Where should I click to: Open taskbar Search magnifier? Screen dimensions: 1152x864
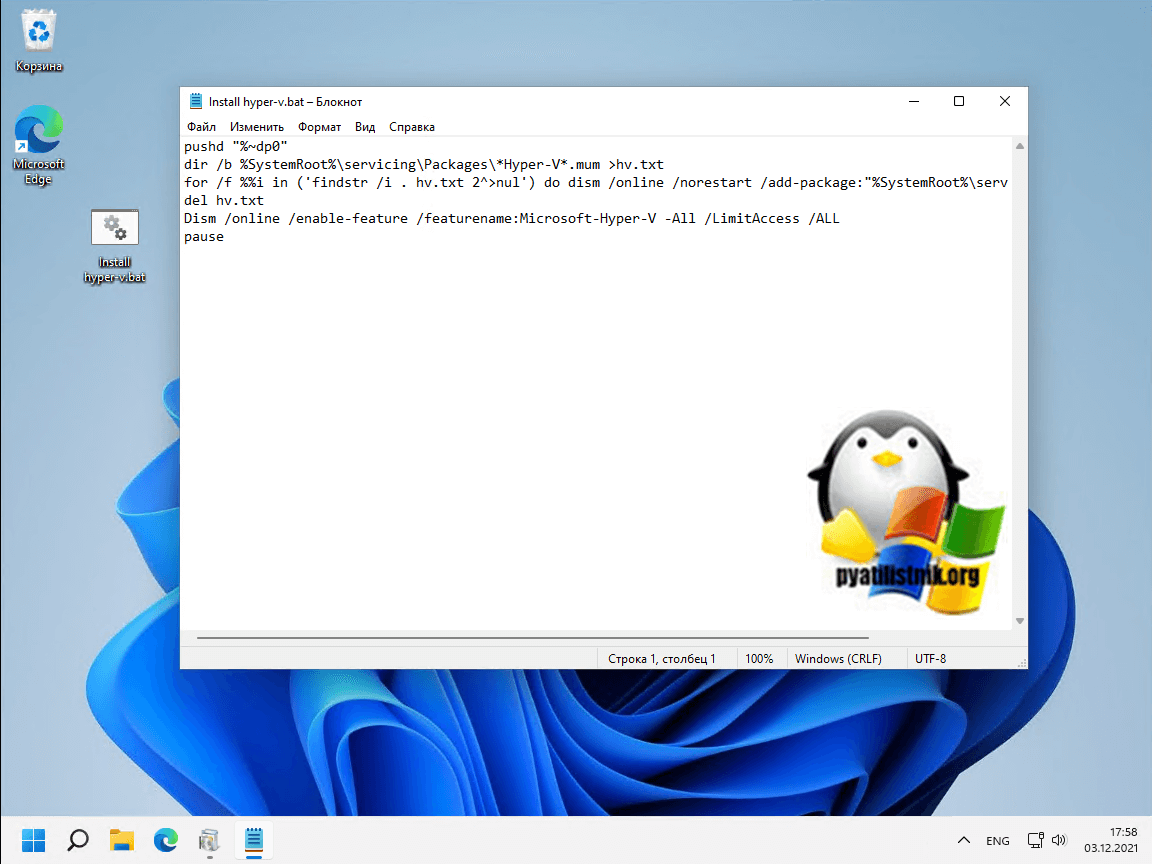(78, 840)
